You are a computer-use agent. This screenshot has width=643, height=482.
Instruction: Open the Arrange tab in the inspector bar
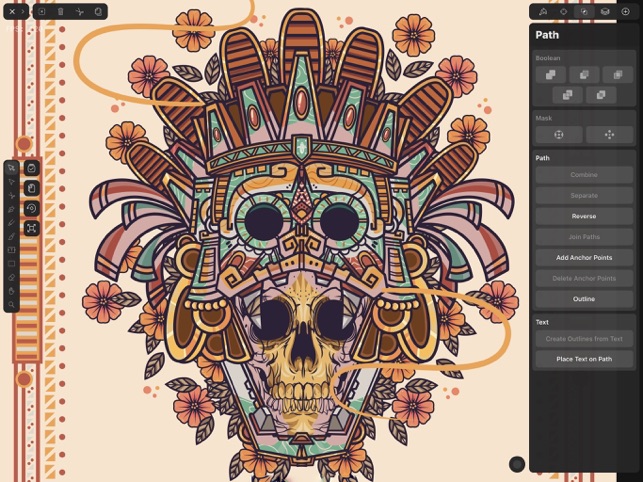(x=564, y=12)
